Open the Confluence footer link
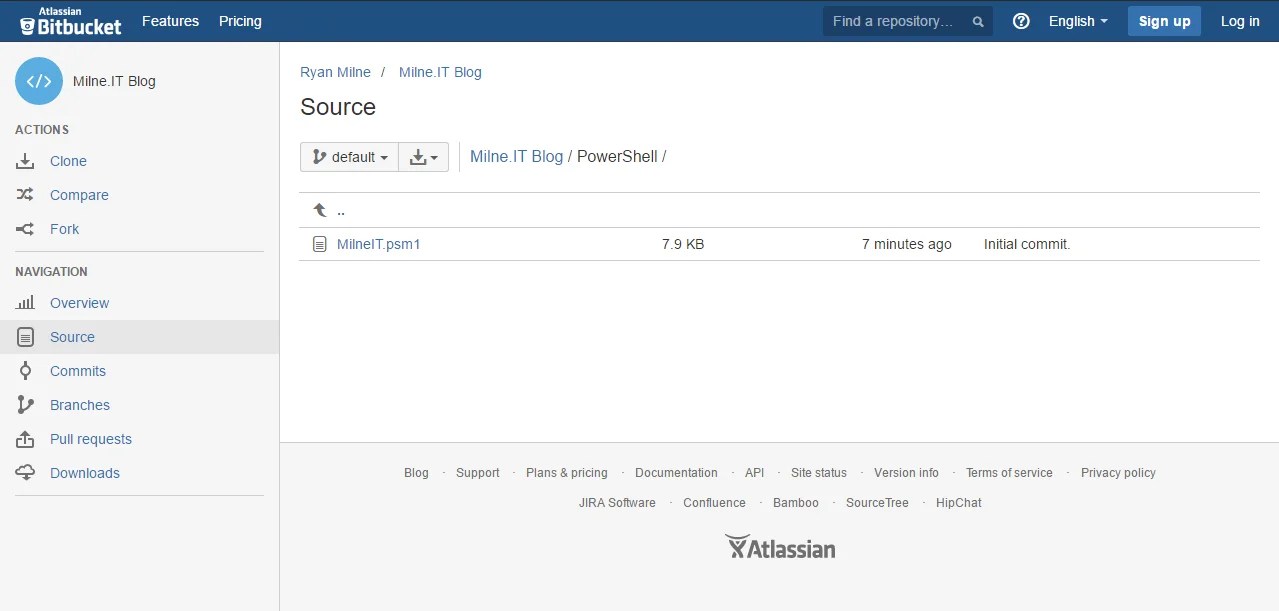The height and width of the screenshot is (611, 1279). tap(714, 503)
